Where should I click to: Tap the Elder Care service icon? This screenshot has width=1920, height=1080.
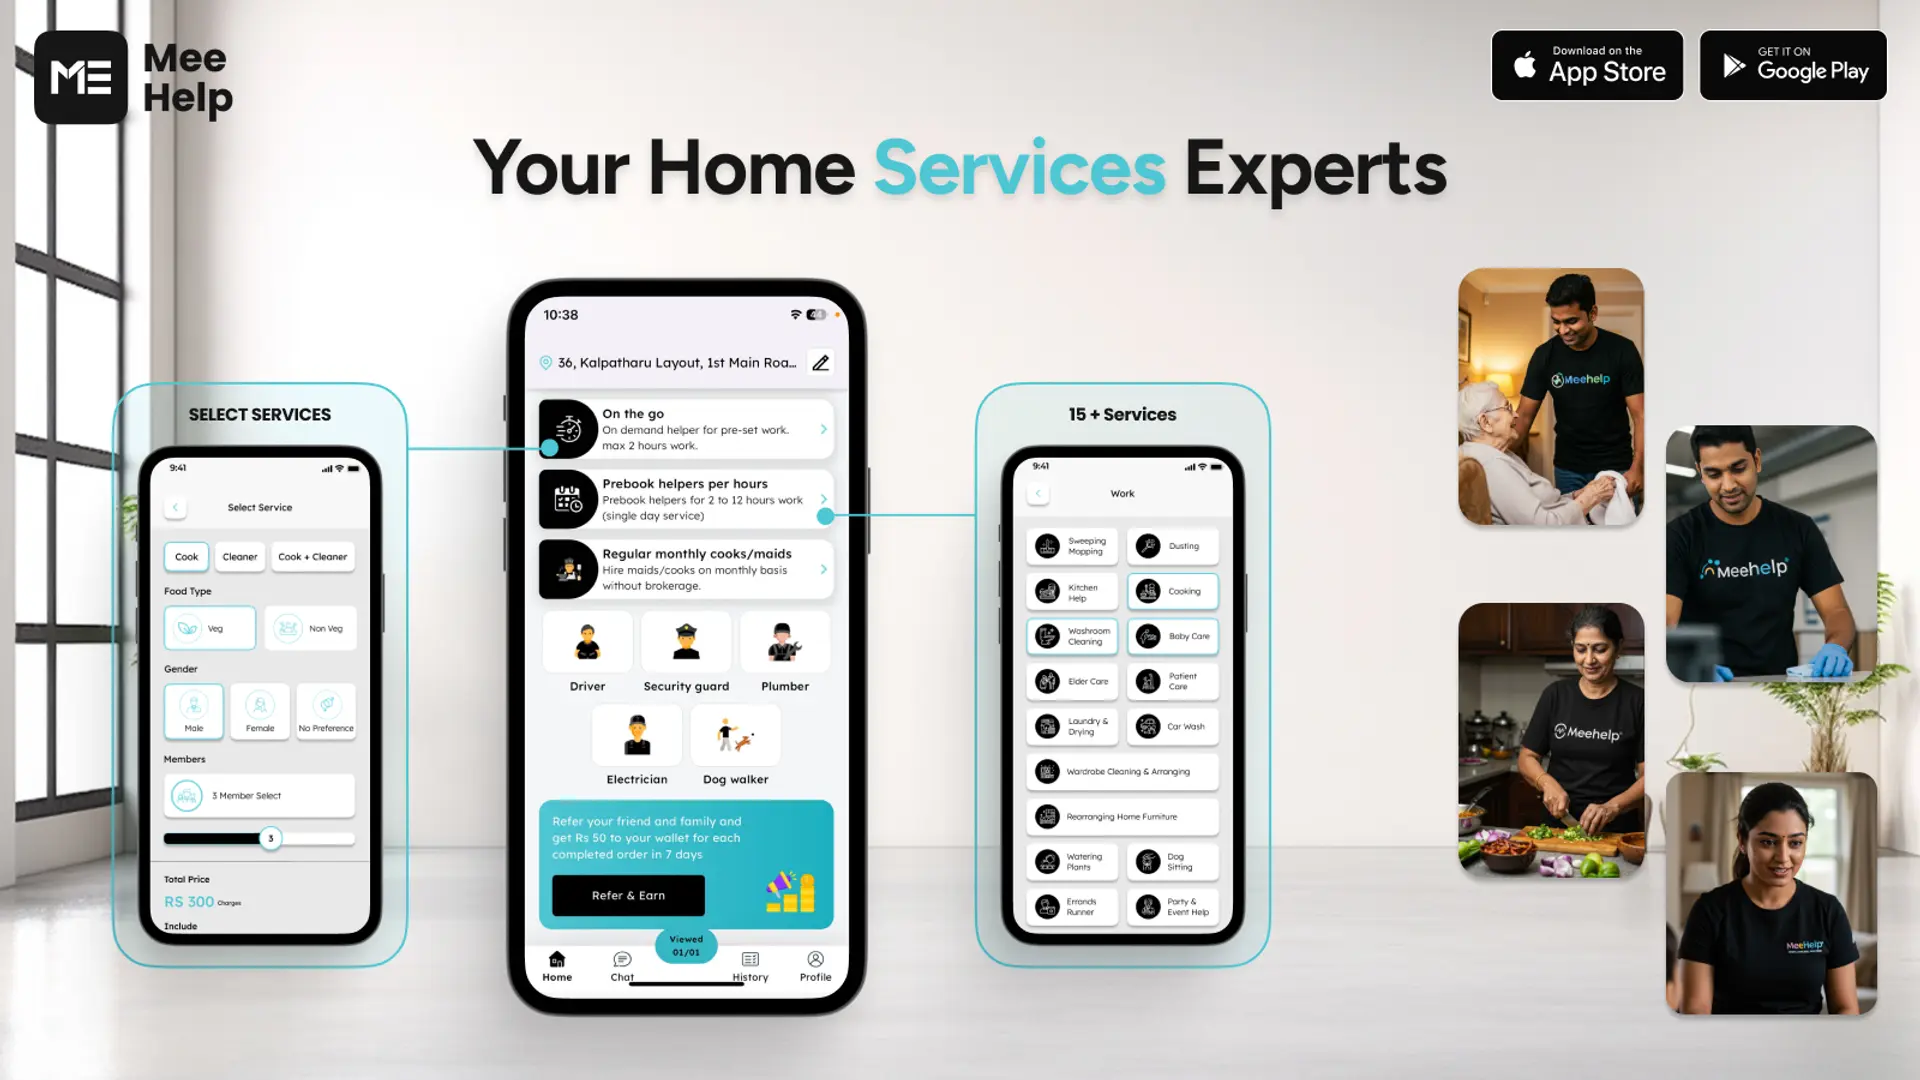1048,680
